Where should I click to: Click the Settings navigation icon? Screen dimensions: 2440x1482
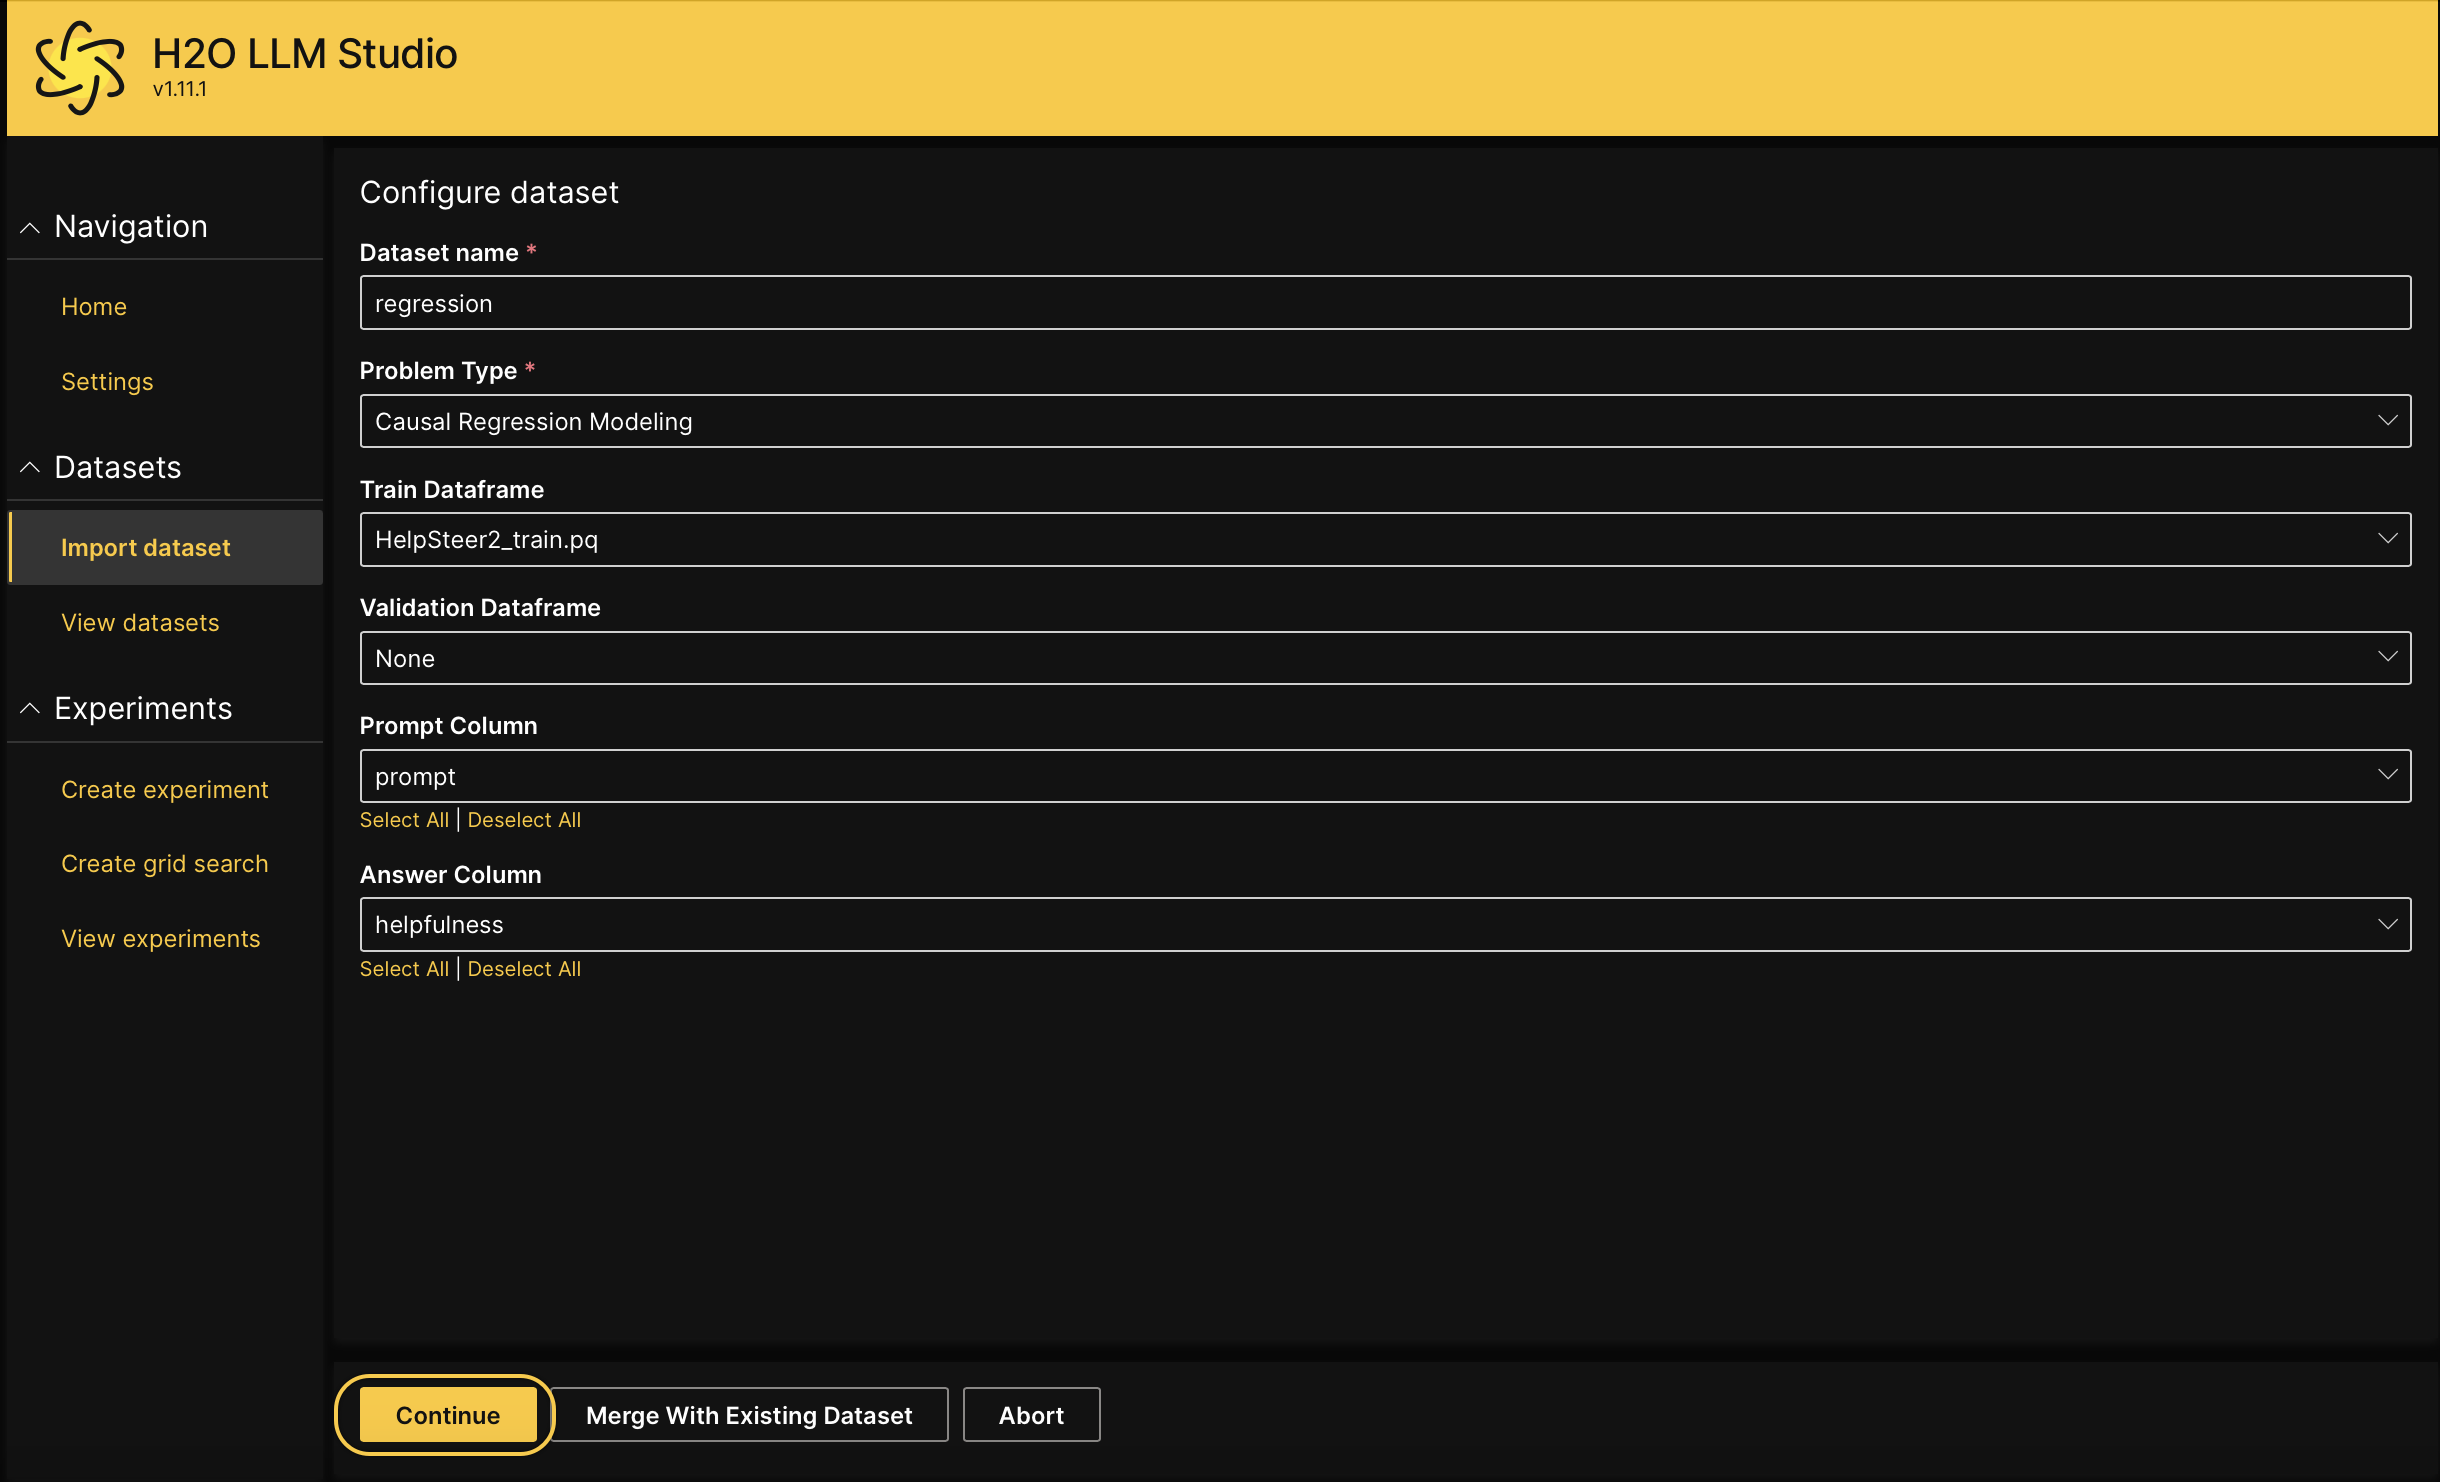click(106, 380)
